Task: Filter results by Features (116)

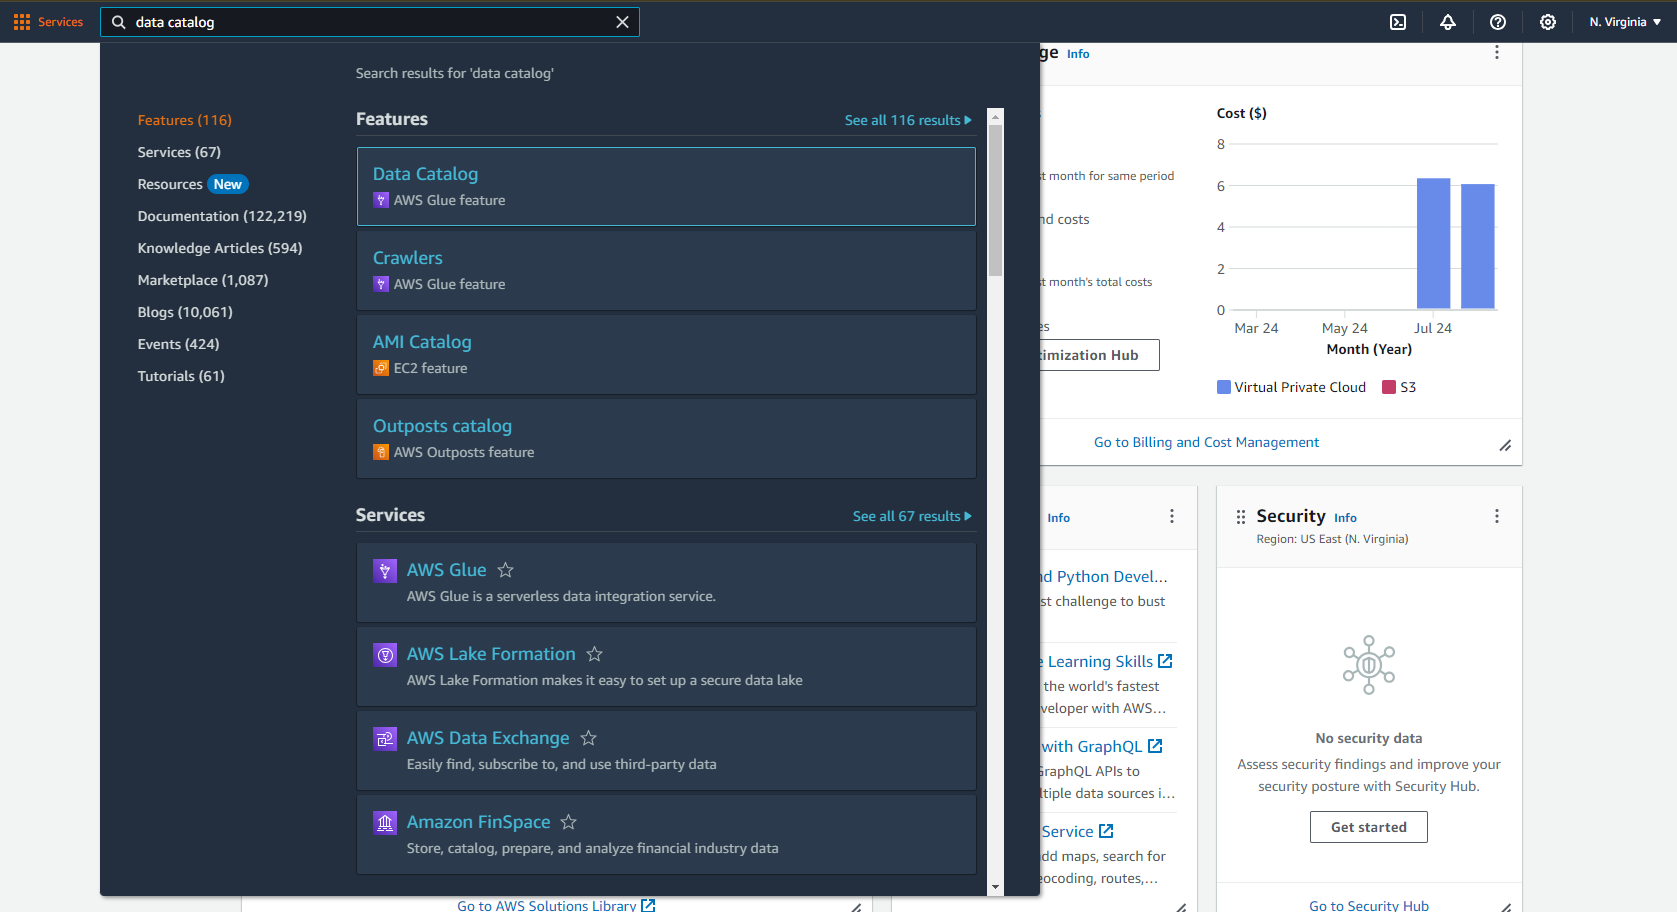Action: (185, 120)
